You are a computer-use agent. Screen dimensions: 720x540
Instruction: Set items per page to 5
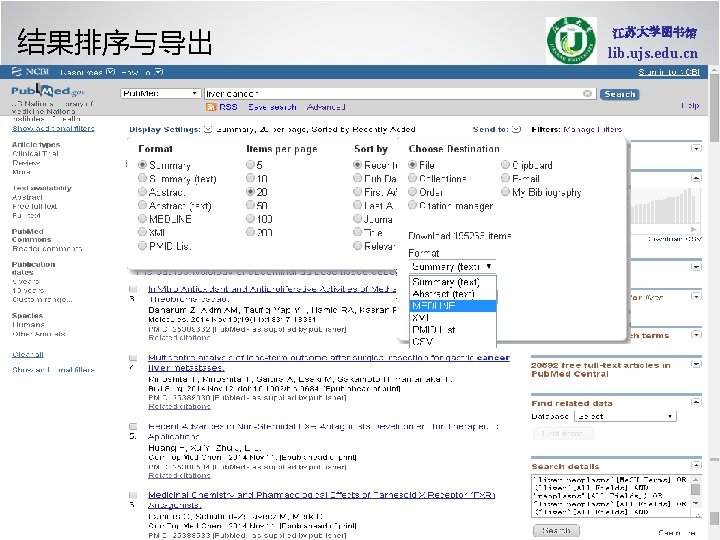coord(250,164)
